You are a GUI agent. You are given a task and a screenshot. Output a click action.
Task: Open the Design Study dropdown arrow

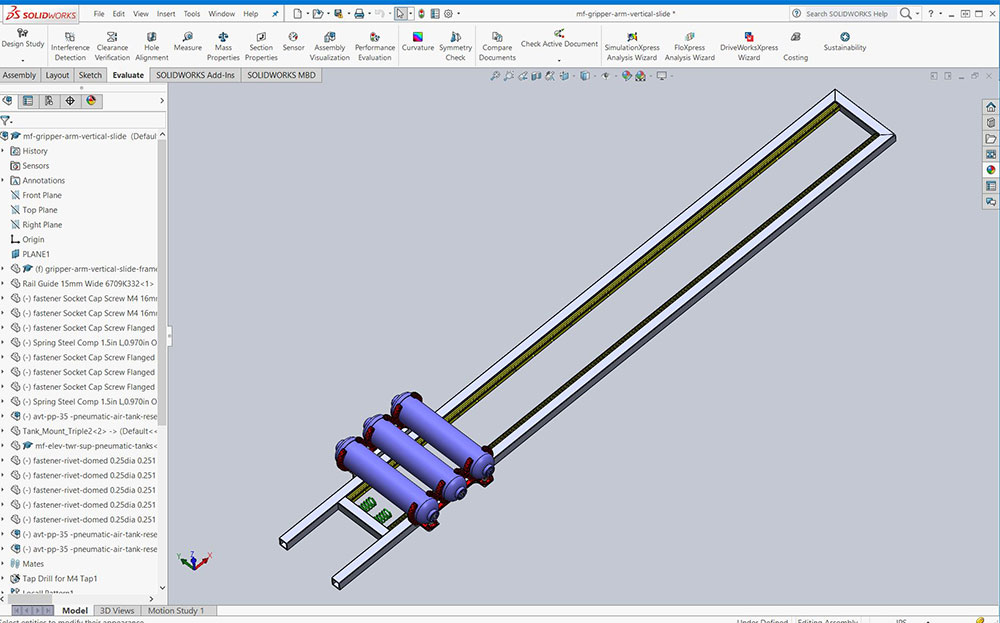point(22,61)
